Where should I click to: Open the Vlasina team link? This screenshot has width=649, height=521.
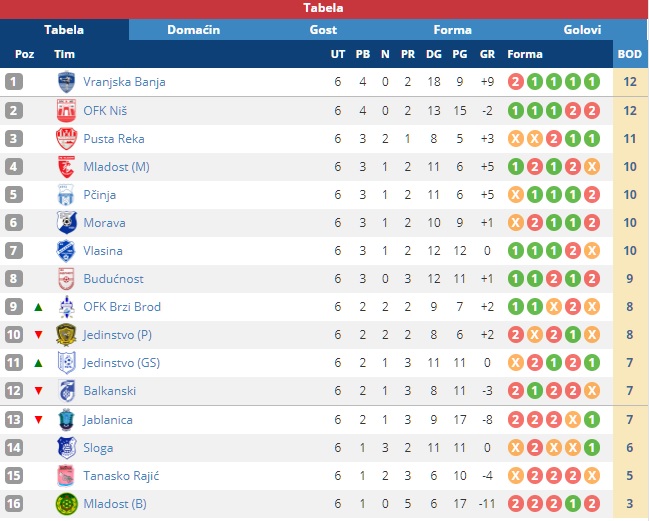[103, 251]
